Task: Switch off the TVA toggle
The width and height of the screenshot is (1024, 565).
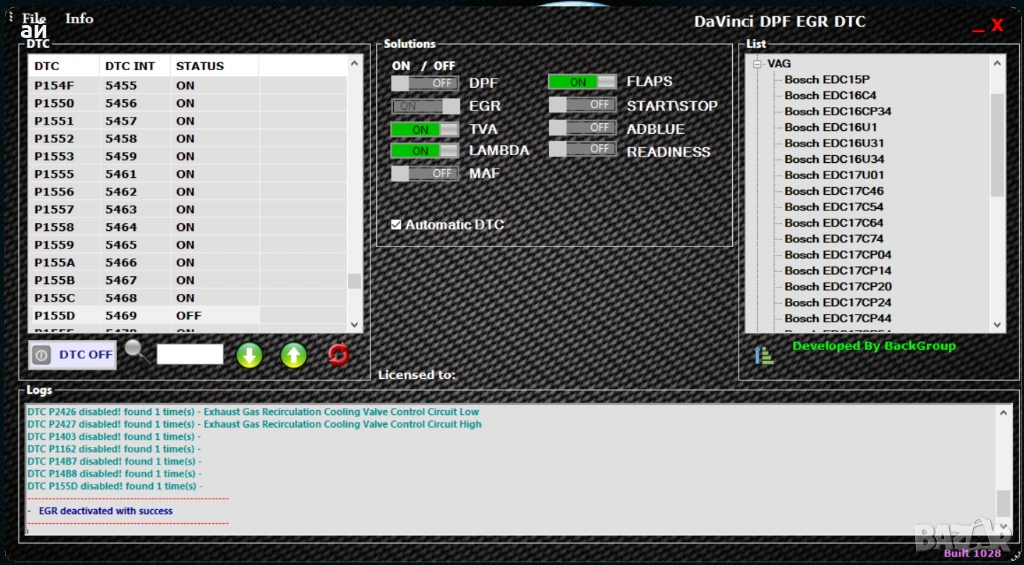Action: (x=425, y=129)
